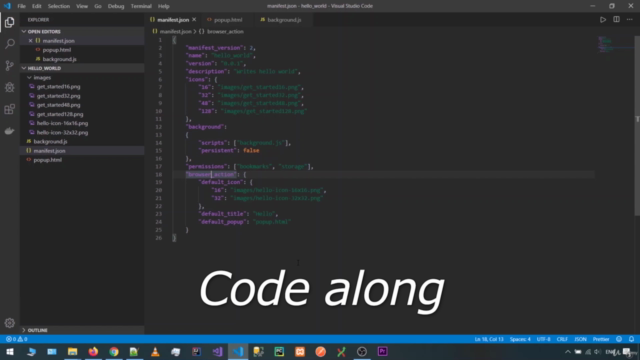The width and height of the screenshot is (640, 360).
Task: Click Ln 18, Col 13 position indicator
Action: click(x=489, y=339)
